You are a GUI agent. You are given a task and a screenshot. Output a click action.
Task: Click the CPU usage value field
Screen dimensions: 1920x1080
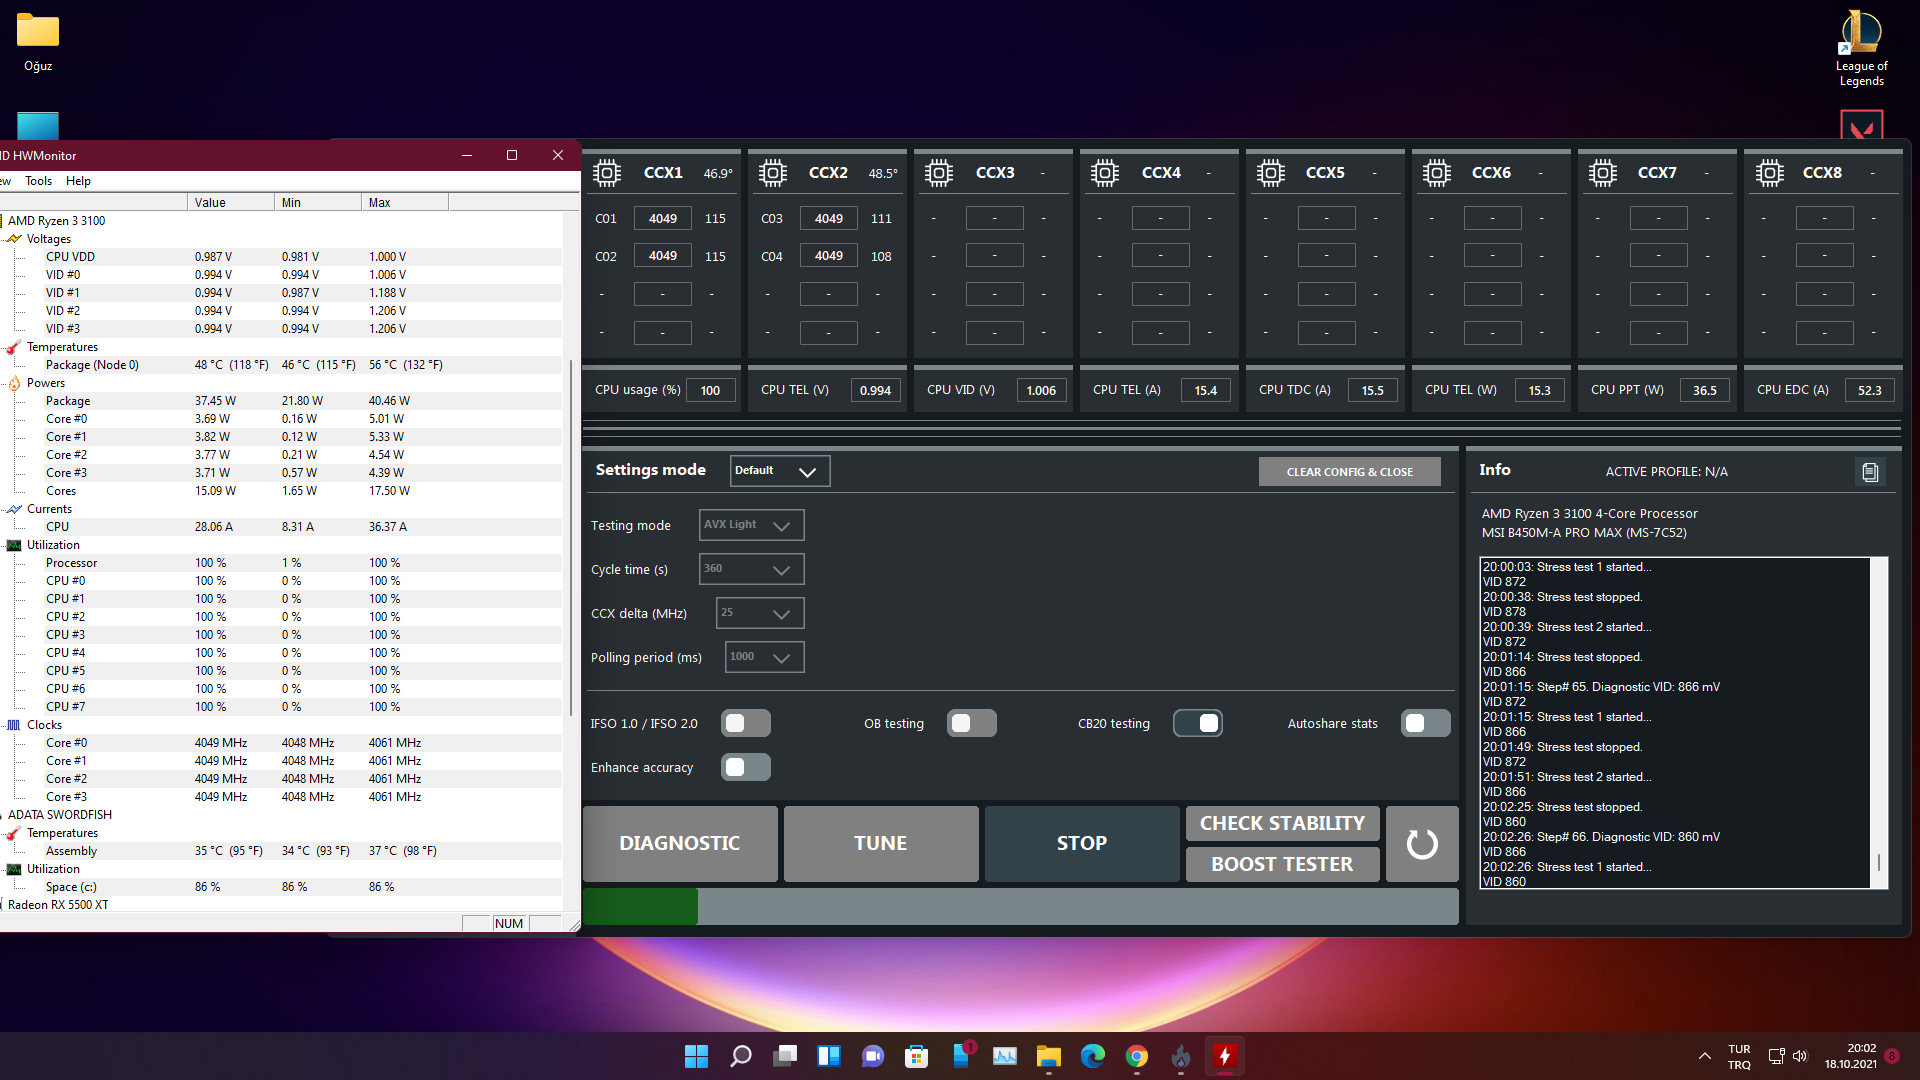[x=710, y=391]
